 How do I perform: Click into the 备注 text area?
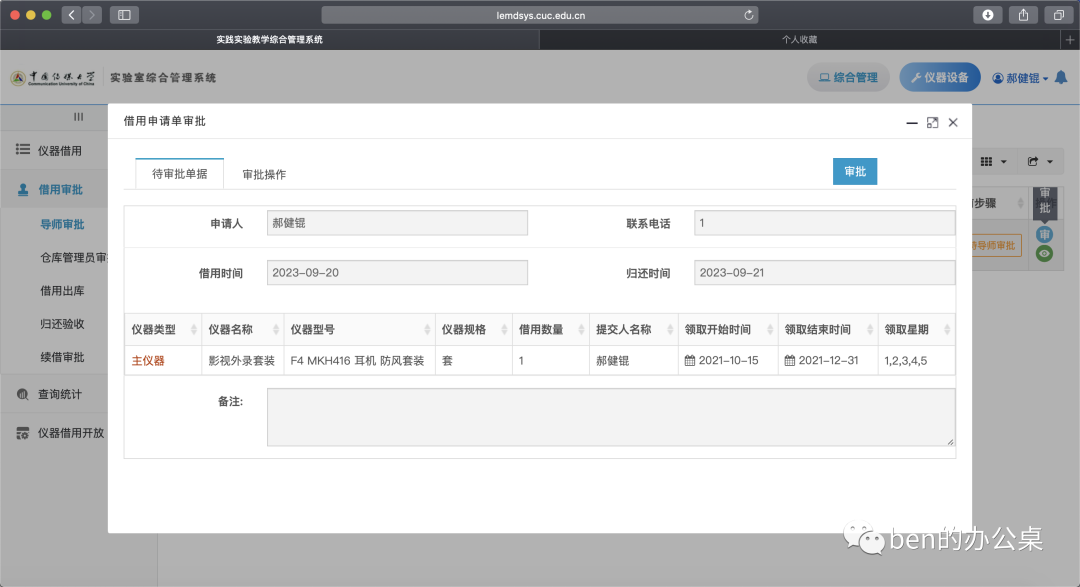(x=611, y=418)
